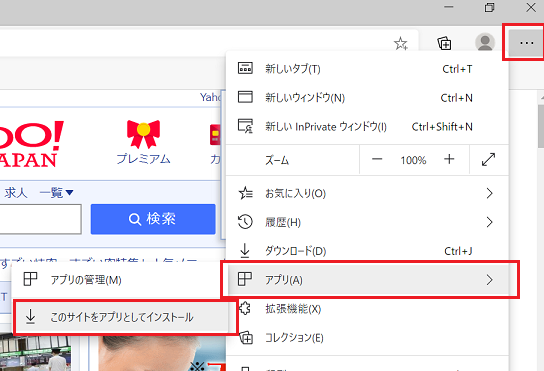Screen dimensions: 544x371
Task: Click the アプリの管理 grid icon
Action: click(30, 279)
